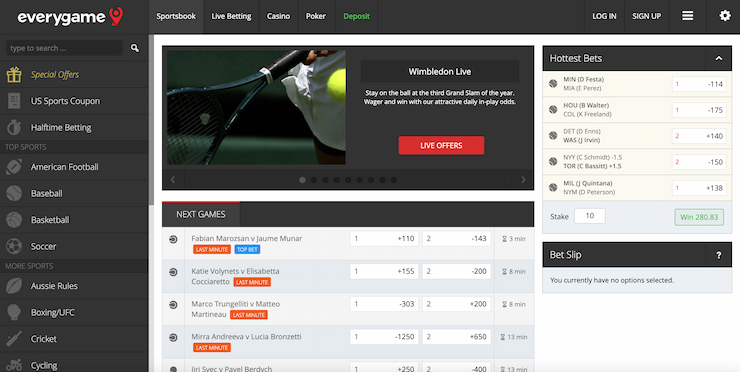The image size is (740, 372).
Task: Open the Special Offers link
Action: pyautogui.click(x=55, y=75)
